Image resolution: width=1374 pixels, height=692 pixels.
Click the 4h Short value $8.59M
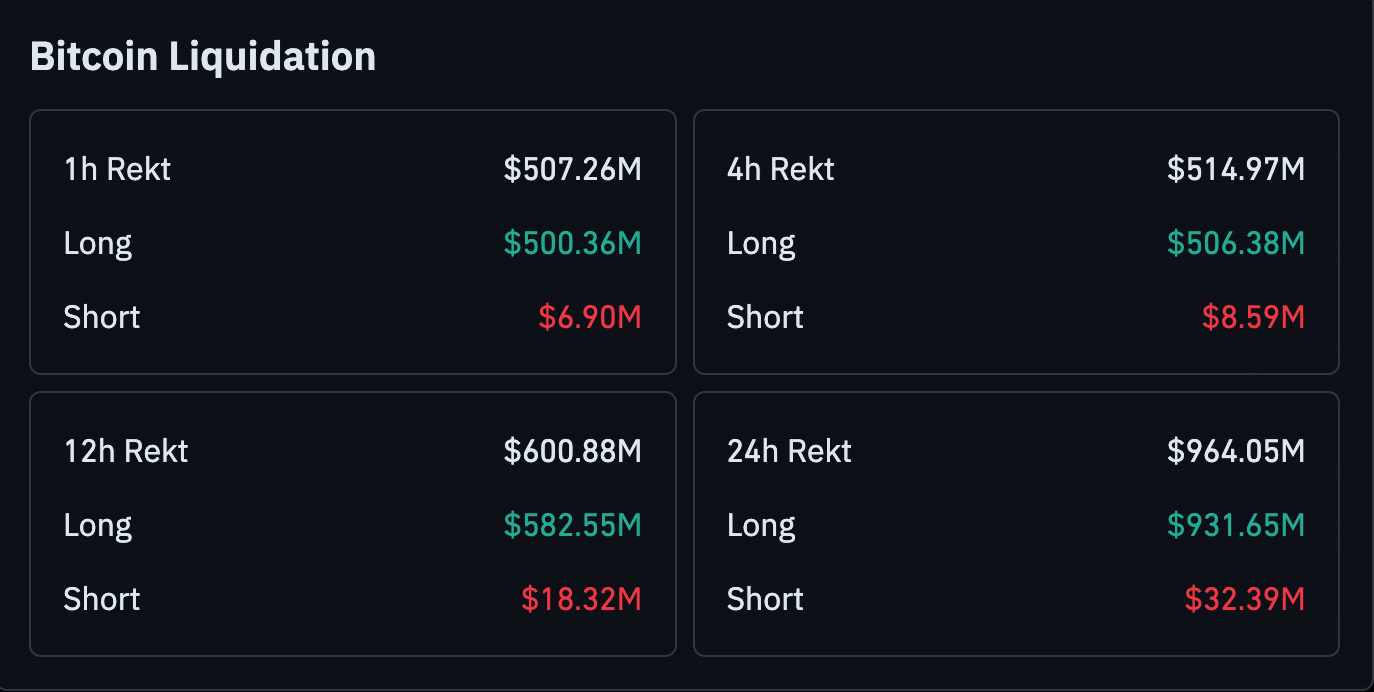pos(1253,318)
